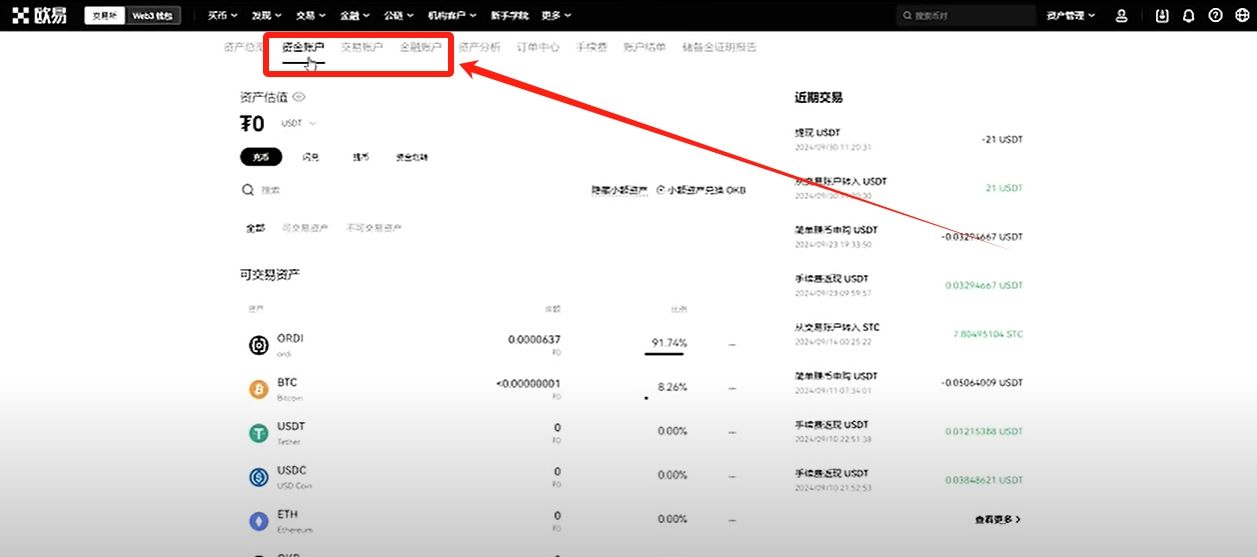
Task: Click the OKX 欧易 logo
Action: pos(42,15)
